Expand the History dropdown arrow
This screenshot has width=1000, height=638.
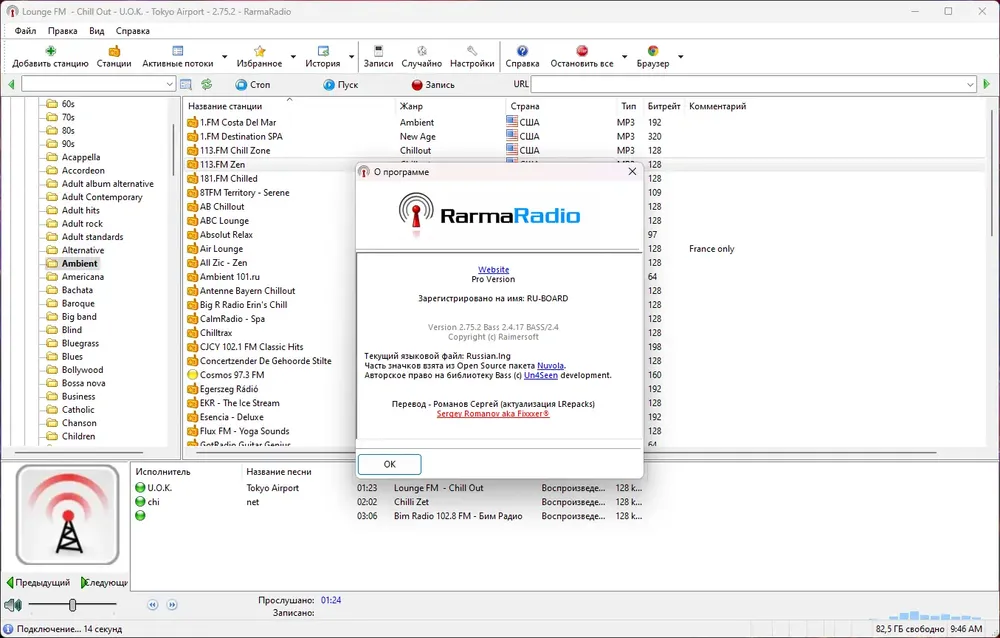[351, 57]
